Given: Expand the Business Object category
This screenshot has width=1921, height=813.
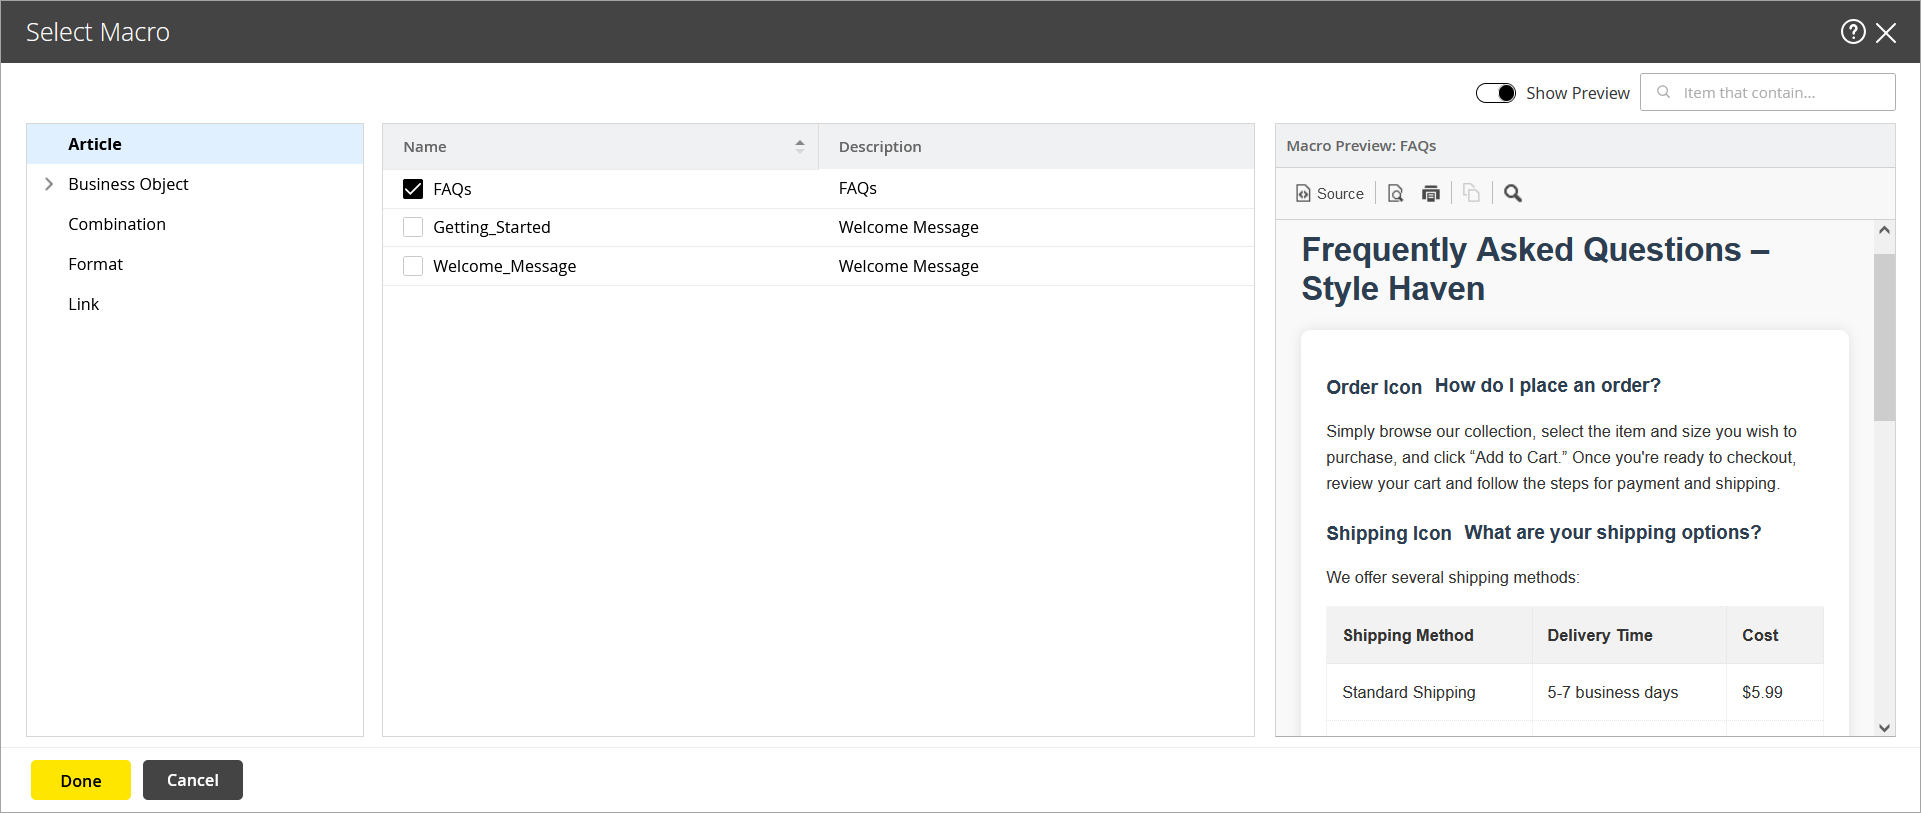Looking at the screenshot, I should (49, 184).
